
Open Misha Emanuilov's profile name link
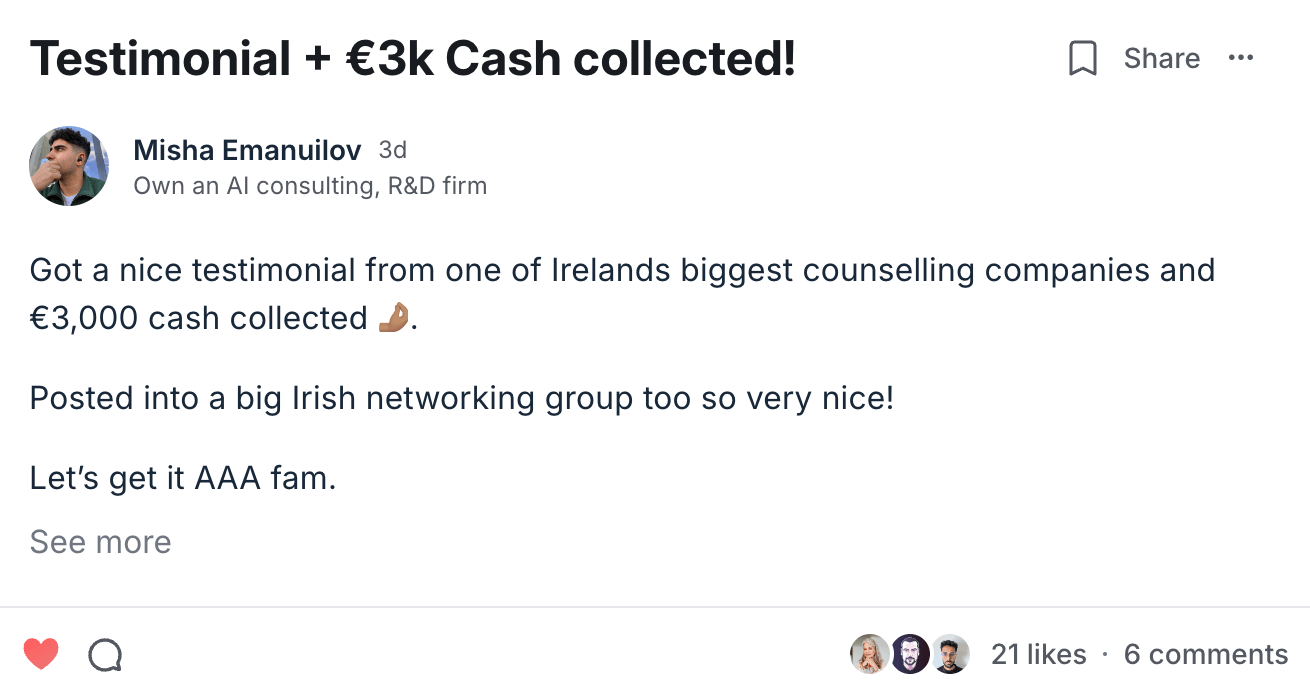(247, 151)
